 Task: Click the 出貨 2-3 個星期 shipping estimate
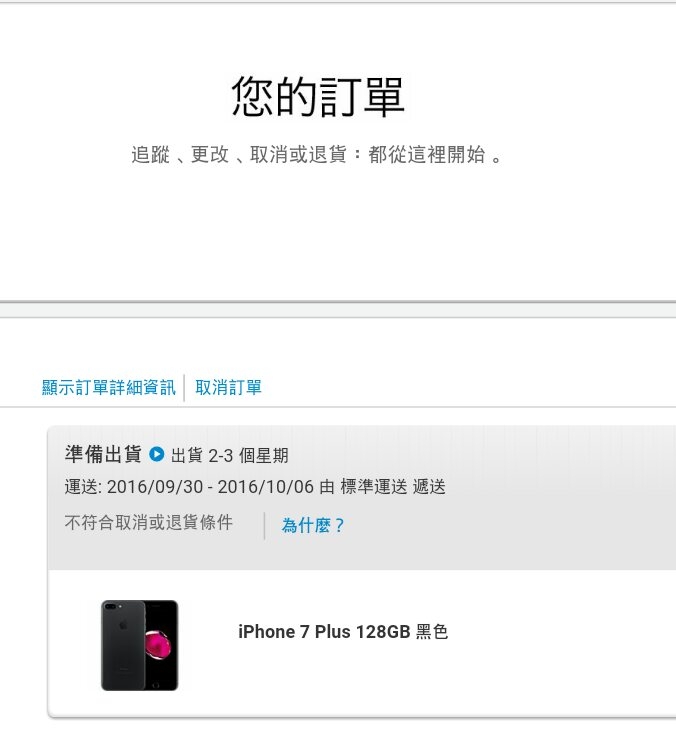(x=230, y=455)
